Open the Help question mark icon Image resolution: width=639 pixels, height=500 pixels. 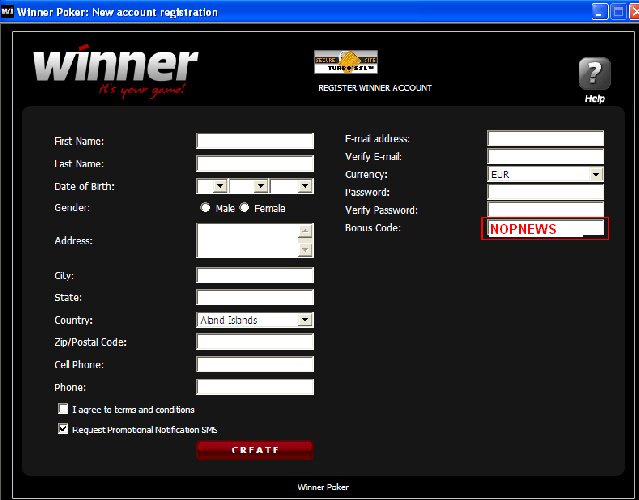595,73
